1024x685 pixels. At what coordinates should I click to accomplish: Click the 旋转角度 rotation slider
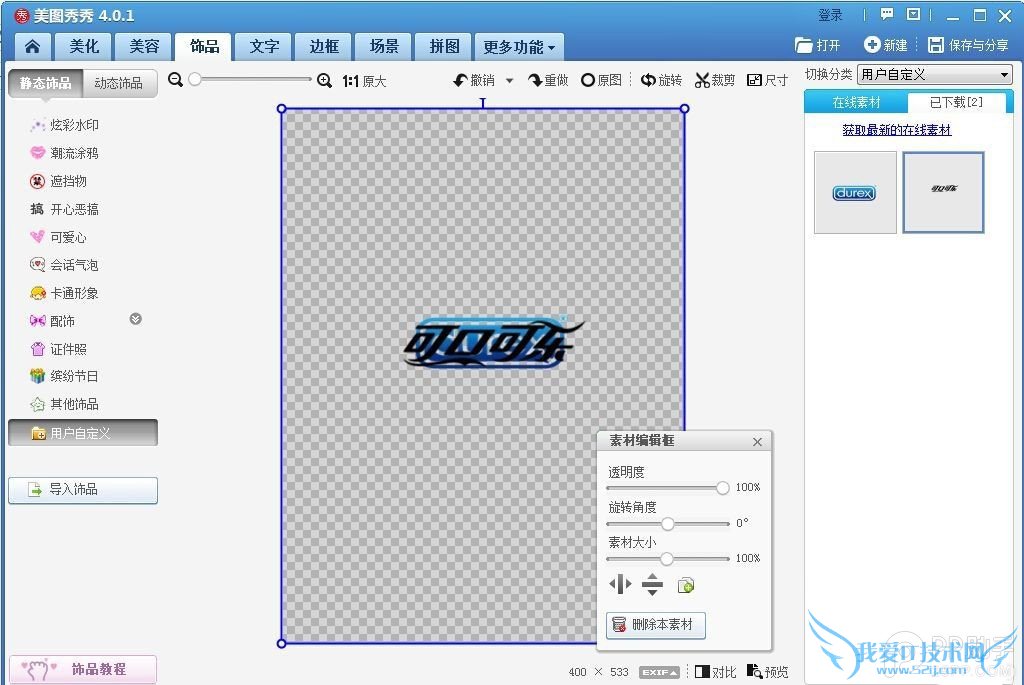667,524
